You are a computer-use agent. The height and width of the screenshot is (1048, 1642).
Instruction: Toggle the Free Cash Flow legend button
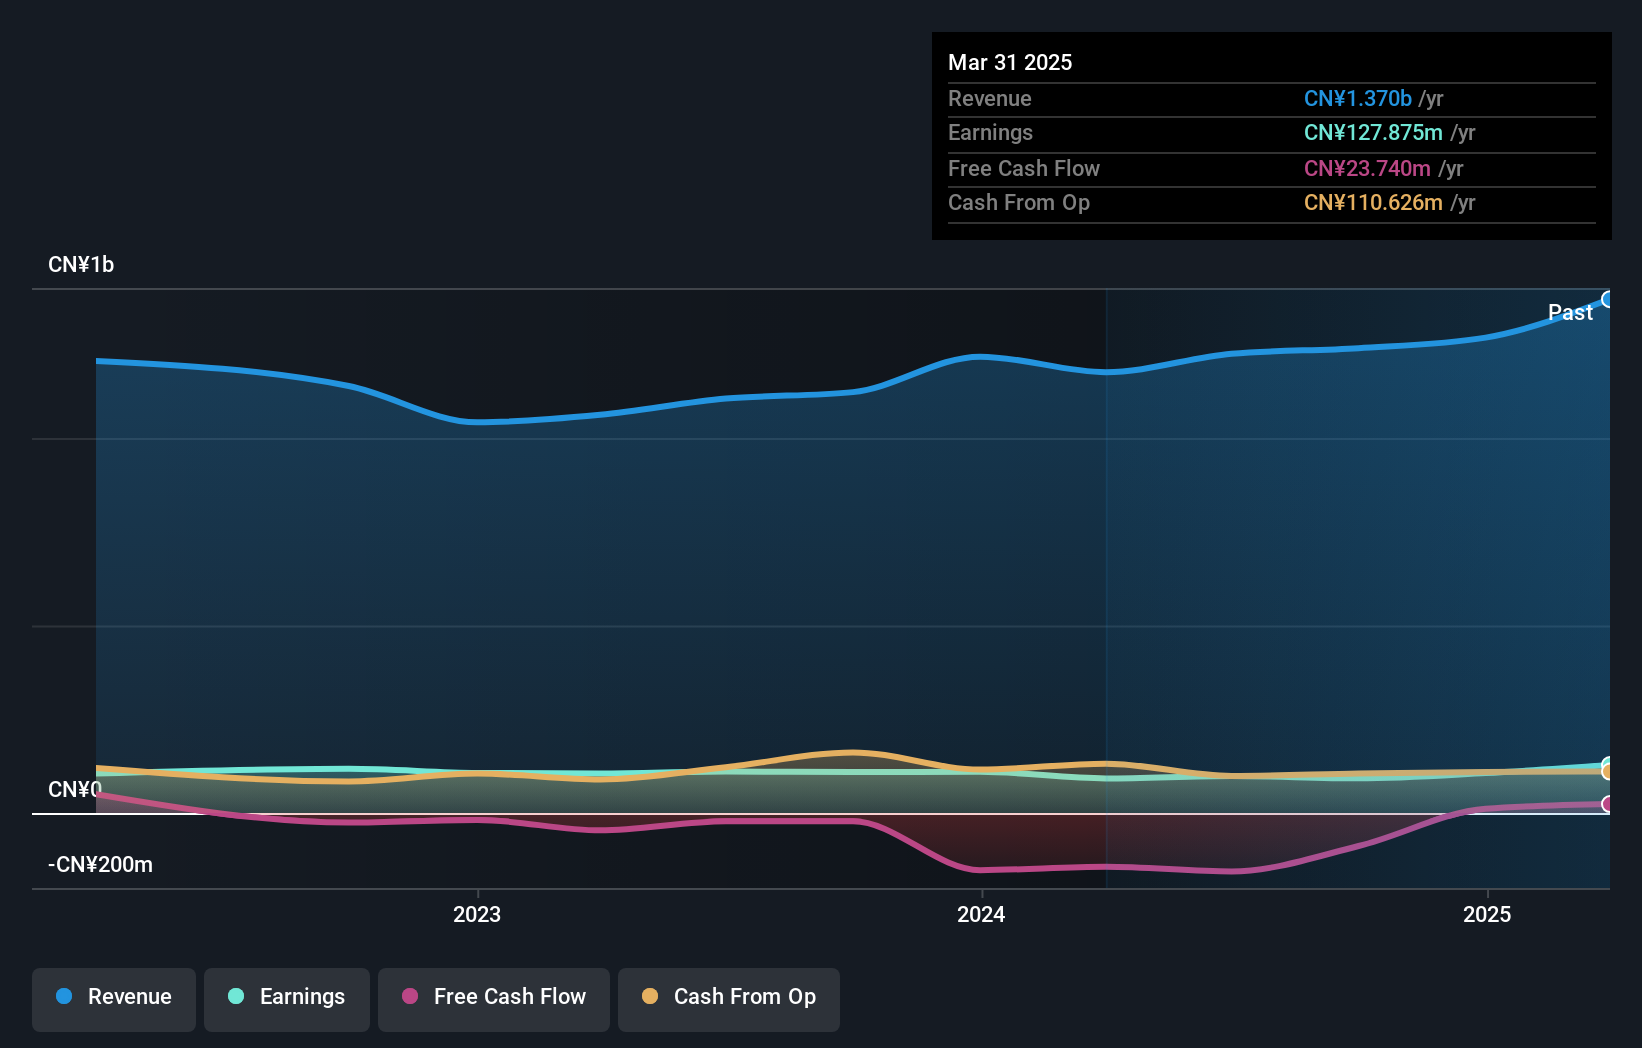(x=494, y=999)
